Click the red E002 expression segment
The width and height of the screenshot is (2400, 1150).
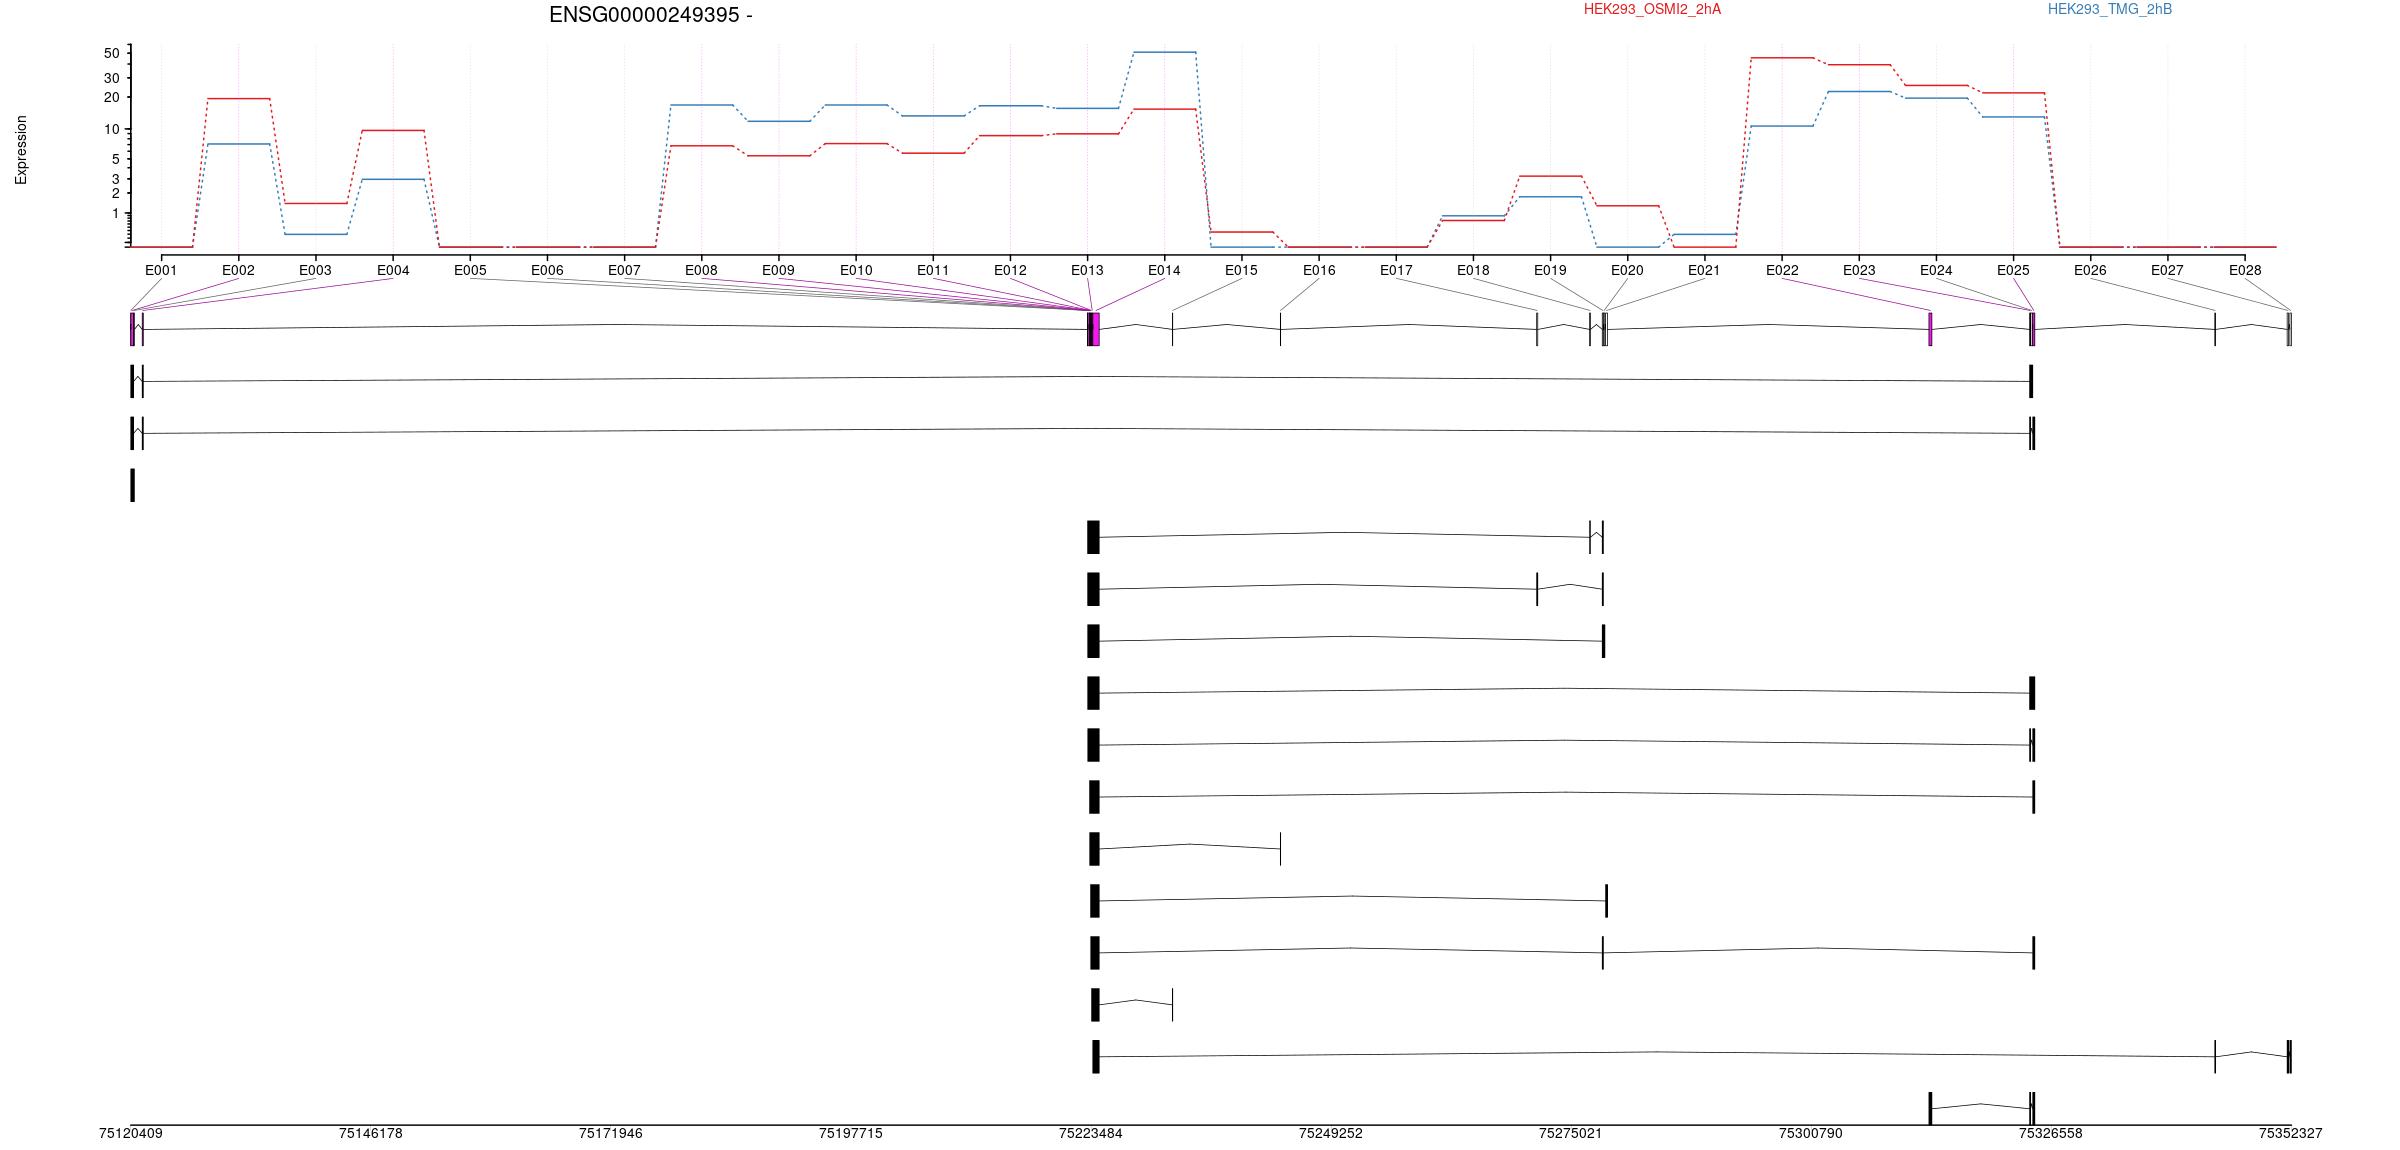click(x=238, y=98)
